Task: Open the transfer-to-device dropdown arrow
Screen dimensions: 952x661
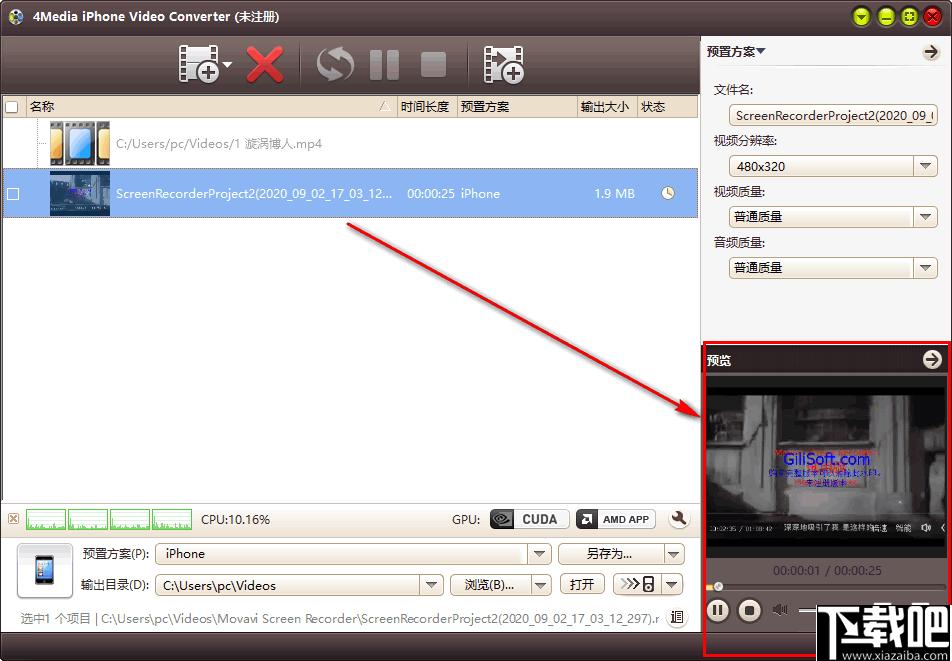Action: coord(673,585)
